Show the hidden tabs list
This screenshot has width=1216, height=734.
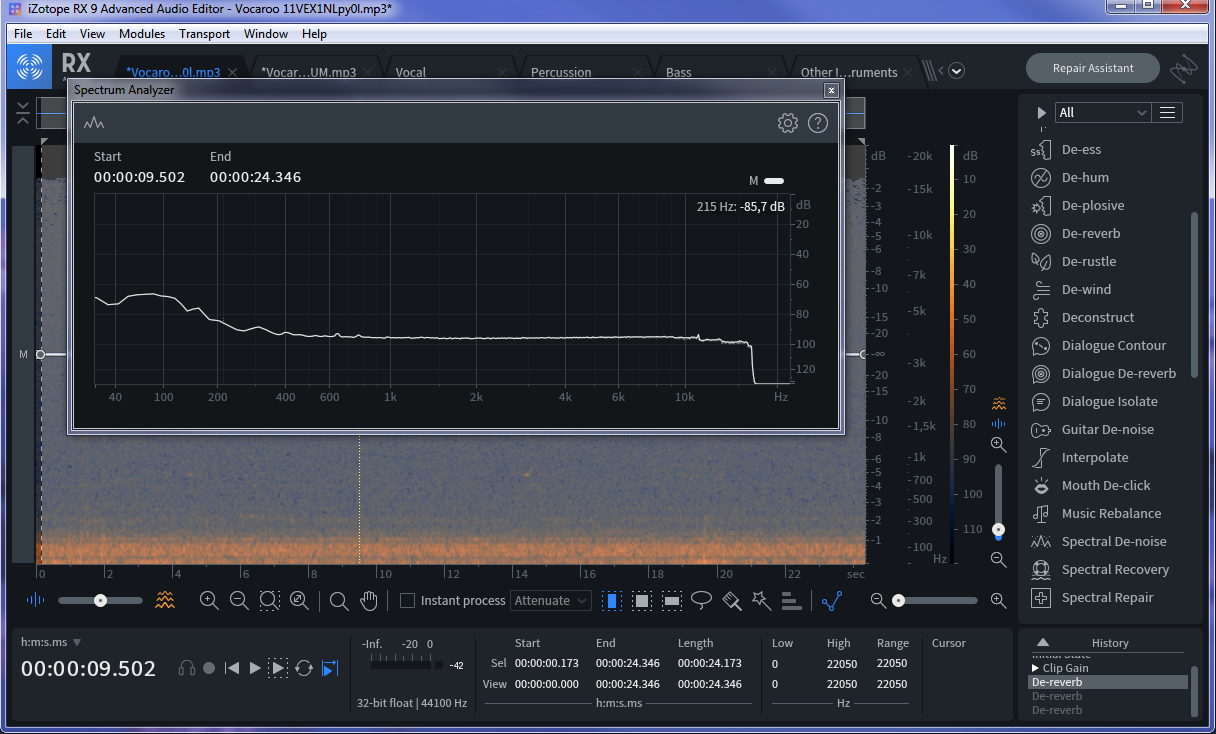coord(957,71)
